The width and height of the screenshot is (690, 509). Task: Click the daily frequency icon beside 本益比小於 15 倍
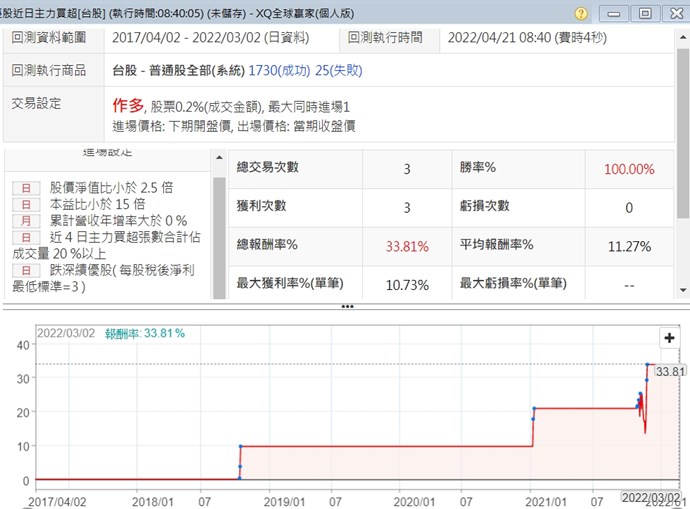coord(25,204)
